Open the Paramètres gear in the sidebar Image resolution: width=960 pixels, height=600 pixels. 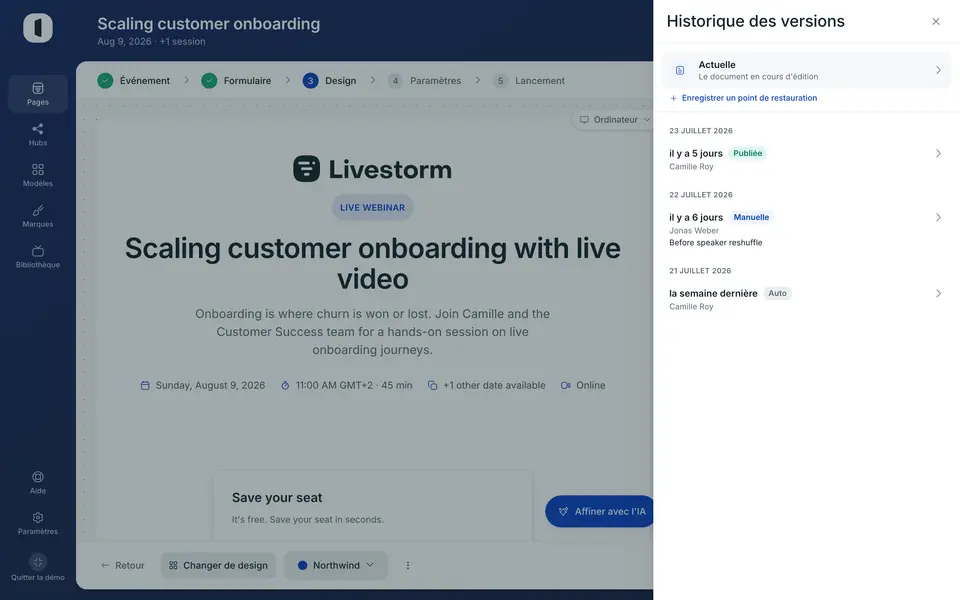pyautogui.click(x=38, y=517)
